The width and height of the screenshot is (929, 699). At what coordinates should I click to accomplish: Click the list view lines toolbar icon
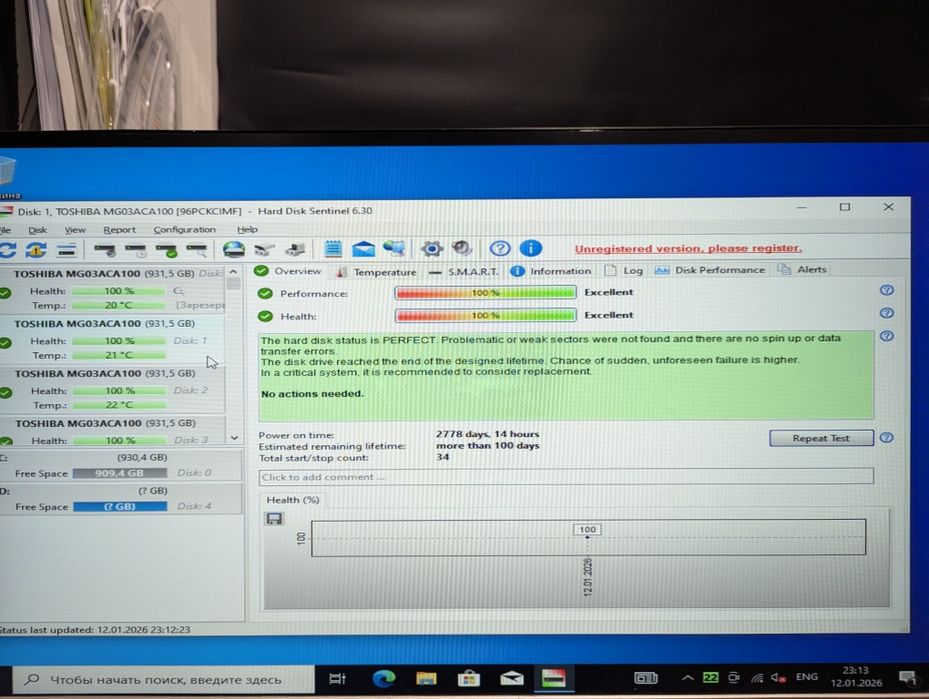pyautogui.click(x=66, y=251)
